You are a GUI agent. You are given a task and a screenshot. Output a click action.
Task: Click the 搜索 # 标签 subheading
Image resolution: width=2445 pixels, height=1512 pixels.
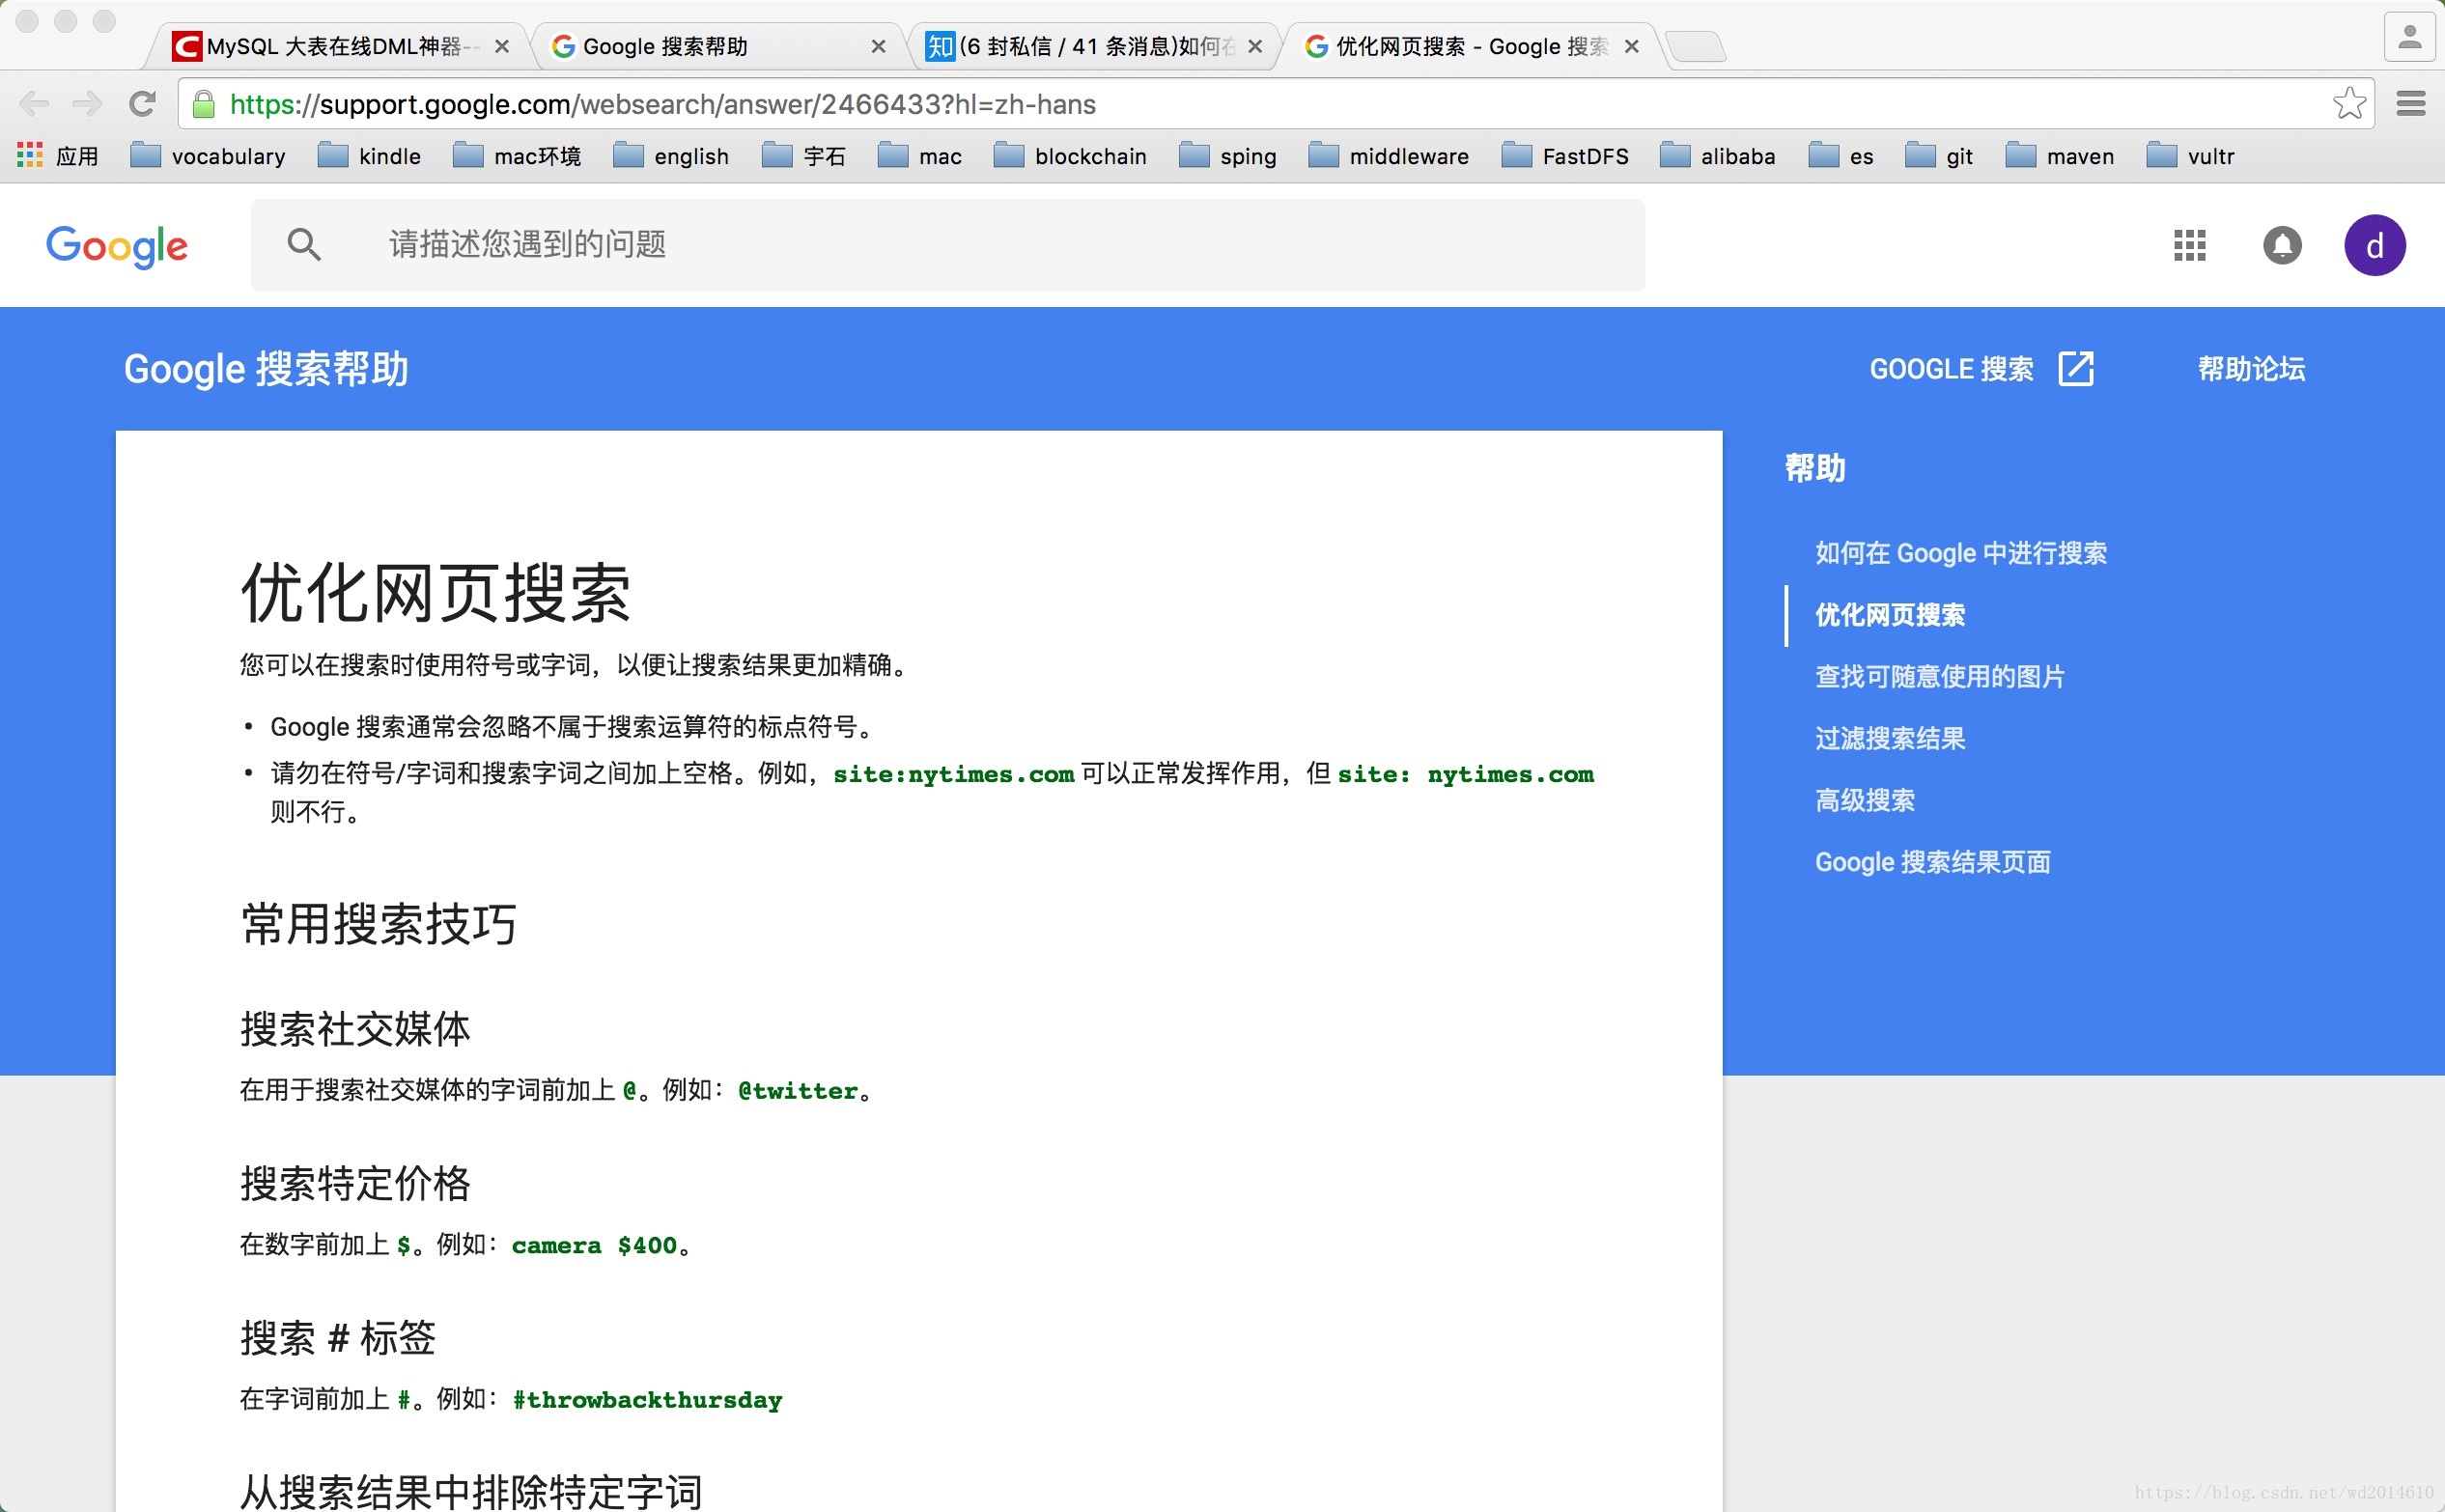click(x=338, y=1338)
